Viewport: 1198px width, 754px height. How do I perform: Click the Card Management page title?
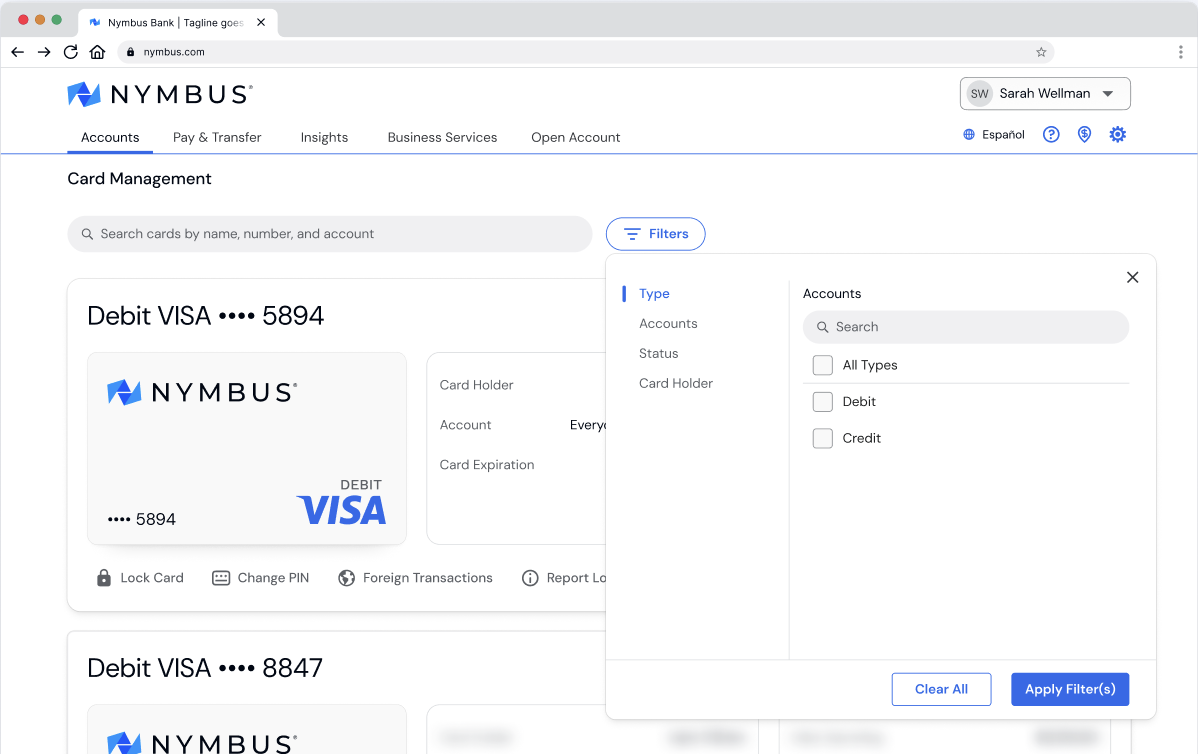pyautogui.click(x=139, y=179)
